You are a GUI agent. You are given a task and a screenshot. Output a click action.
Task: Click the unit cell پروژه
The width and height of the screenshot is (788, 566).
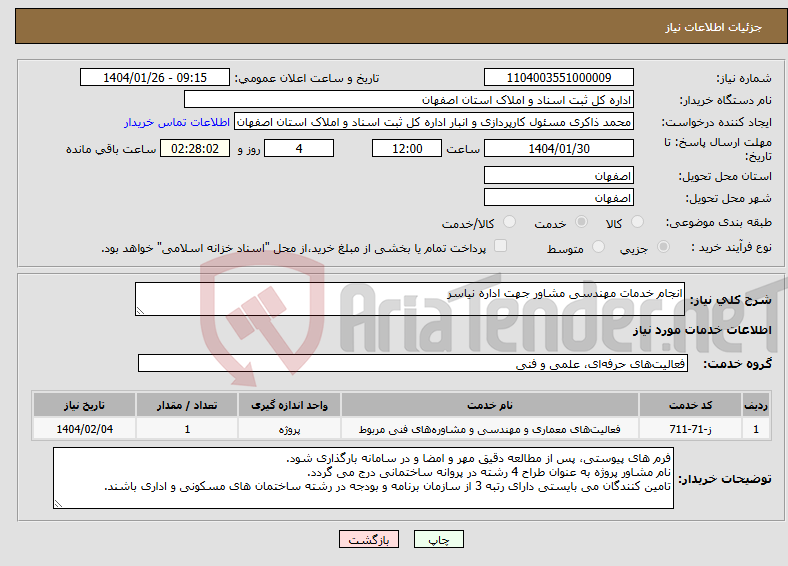[x=289, y=429]
